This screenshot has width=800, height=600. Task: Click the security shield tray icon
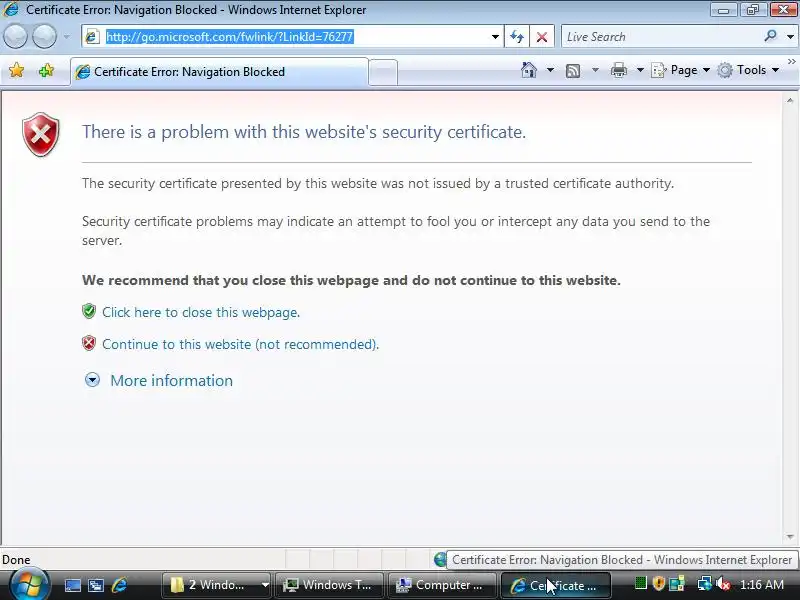click(x=658, y=583)
